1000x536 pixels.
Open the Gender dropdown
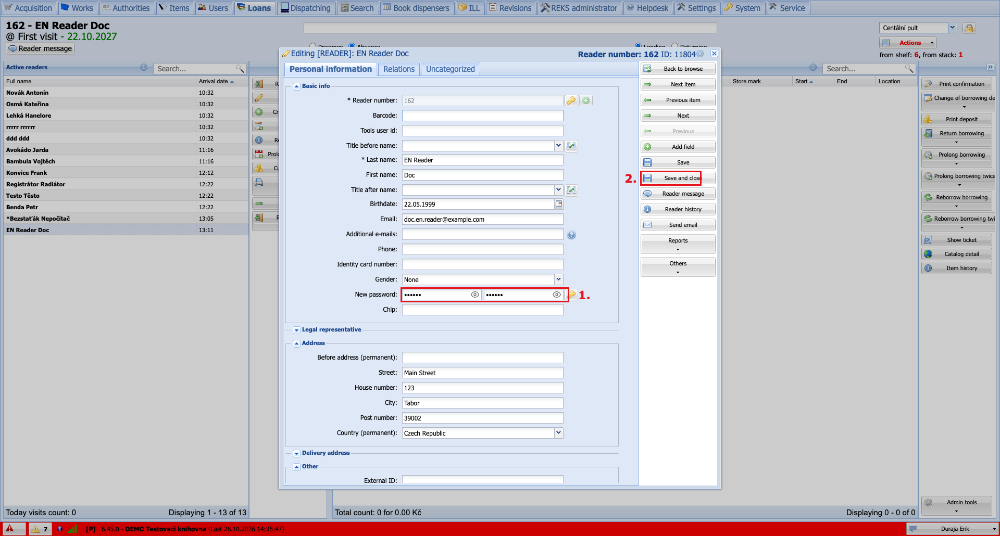tap(559, 279)
